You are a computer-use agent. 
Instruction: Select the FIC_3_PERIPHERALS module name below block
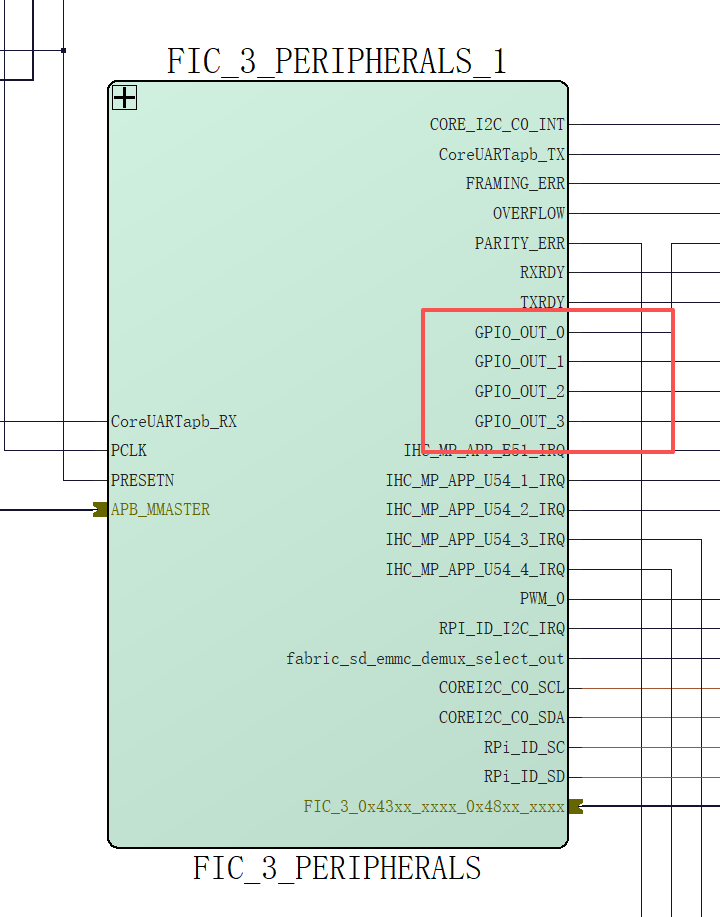(x=337, y=868)
